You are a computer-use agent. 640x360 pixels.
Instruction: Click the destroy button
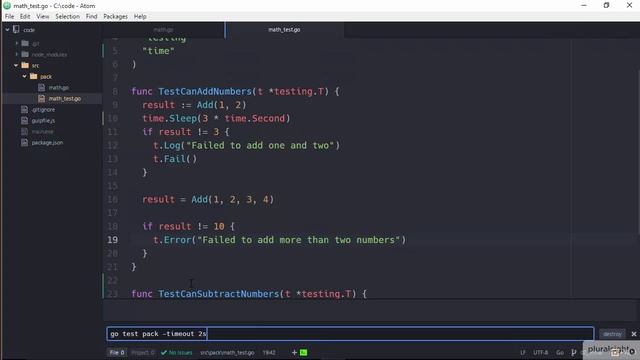click(612, 334)
